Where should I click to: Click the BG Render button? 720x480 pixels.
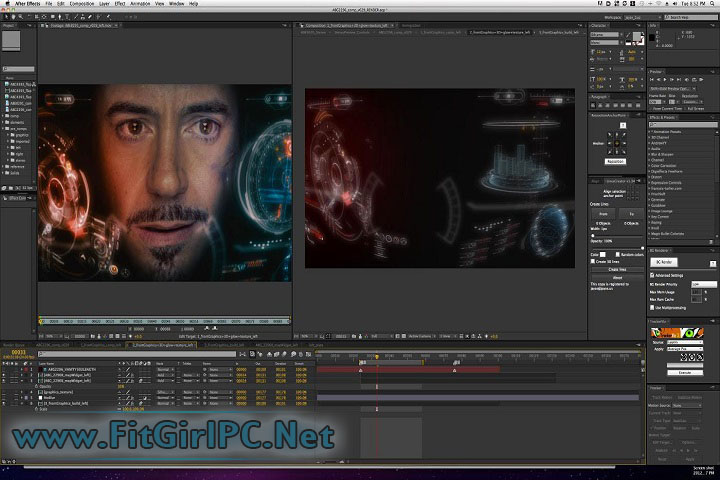[664, 261]
